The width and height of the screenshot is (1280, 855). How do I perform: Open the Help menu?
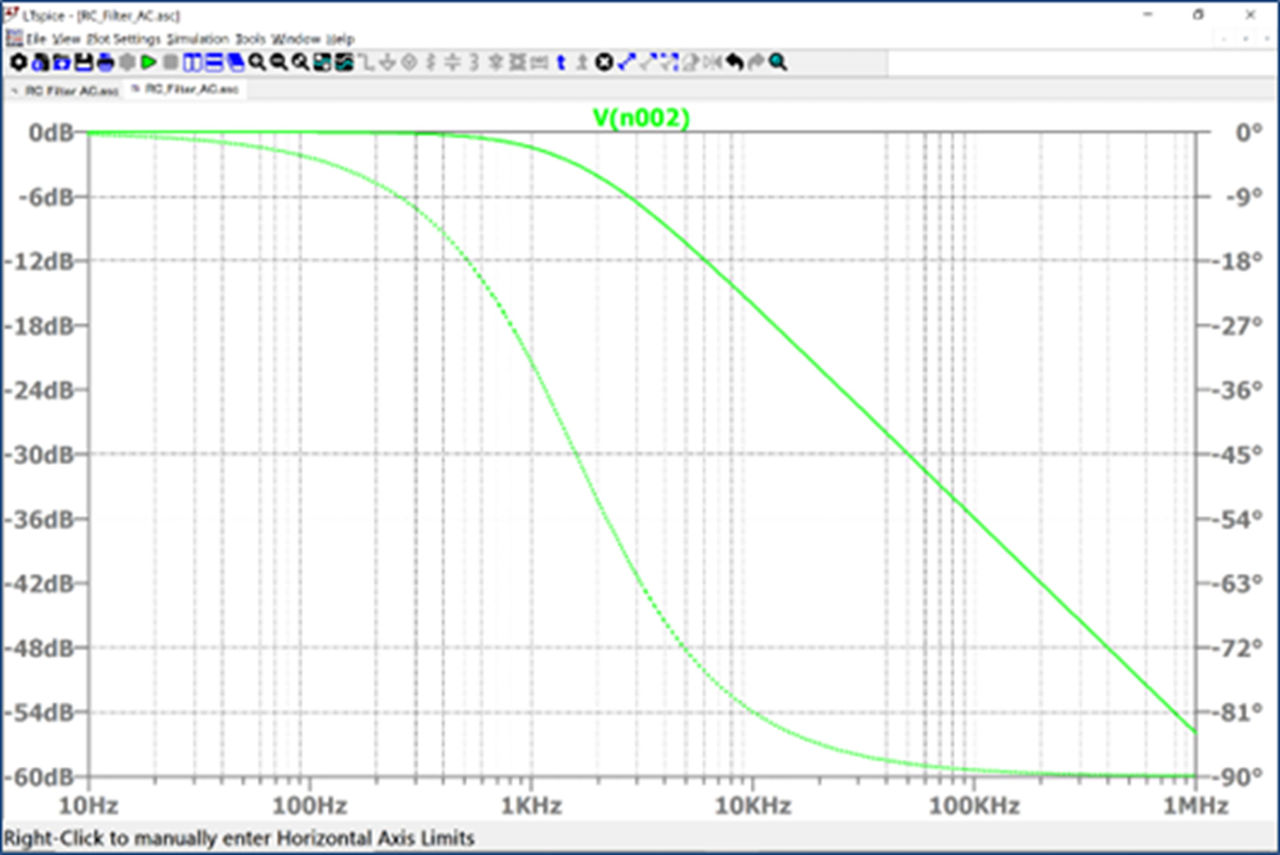(x=341, y=38)
